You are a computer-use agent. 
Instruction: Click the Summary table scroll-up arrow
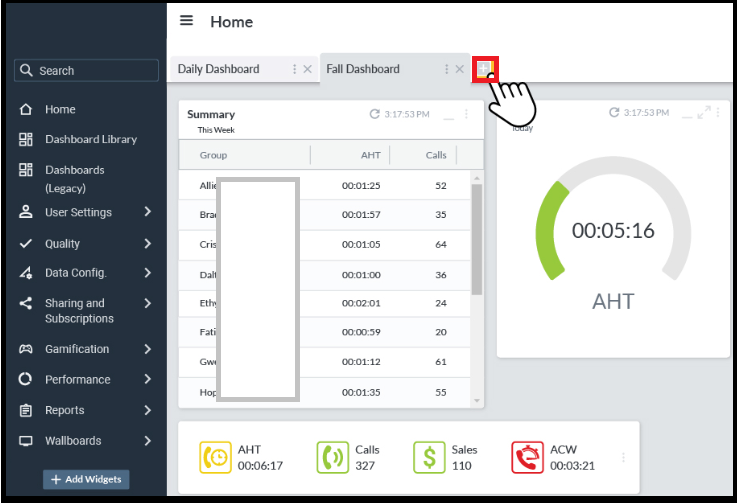click(x=477, y=178)
